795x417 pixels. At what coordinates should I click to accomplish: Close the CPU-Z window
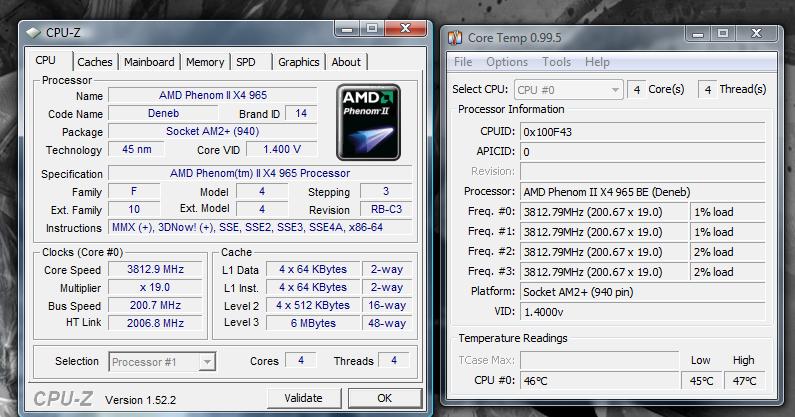[x=406, y=28]
